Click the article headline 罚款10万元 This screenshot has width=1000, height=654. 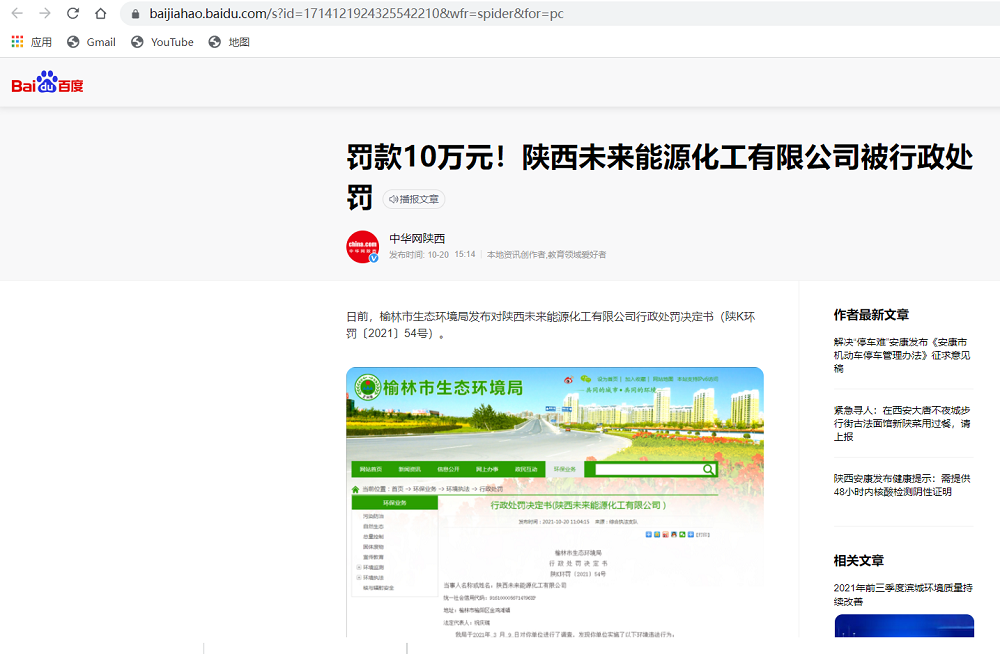tap(659, 175)
